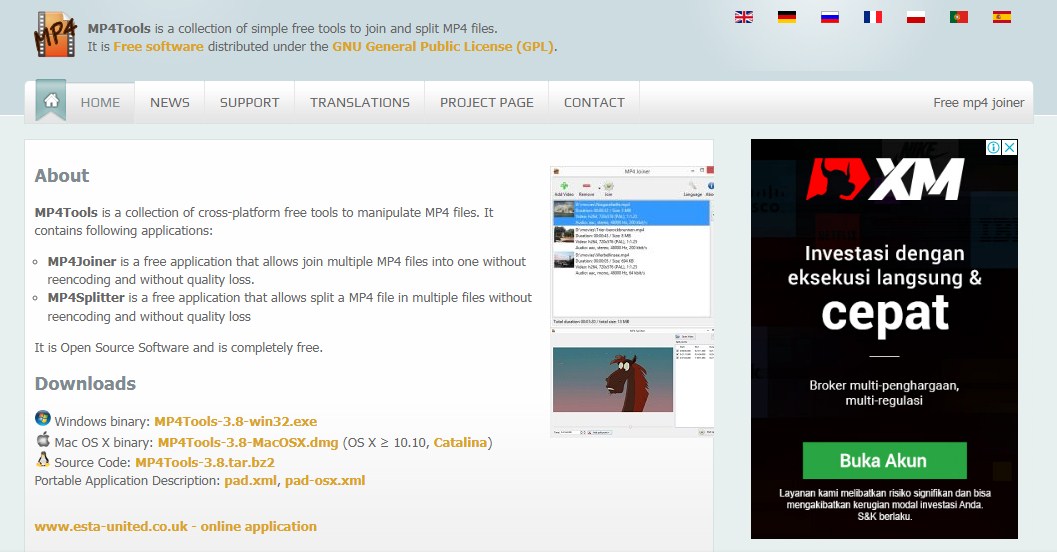Choose the French flag language icon
Viewport: 1057px width, 552px height.
(873, 17)
